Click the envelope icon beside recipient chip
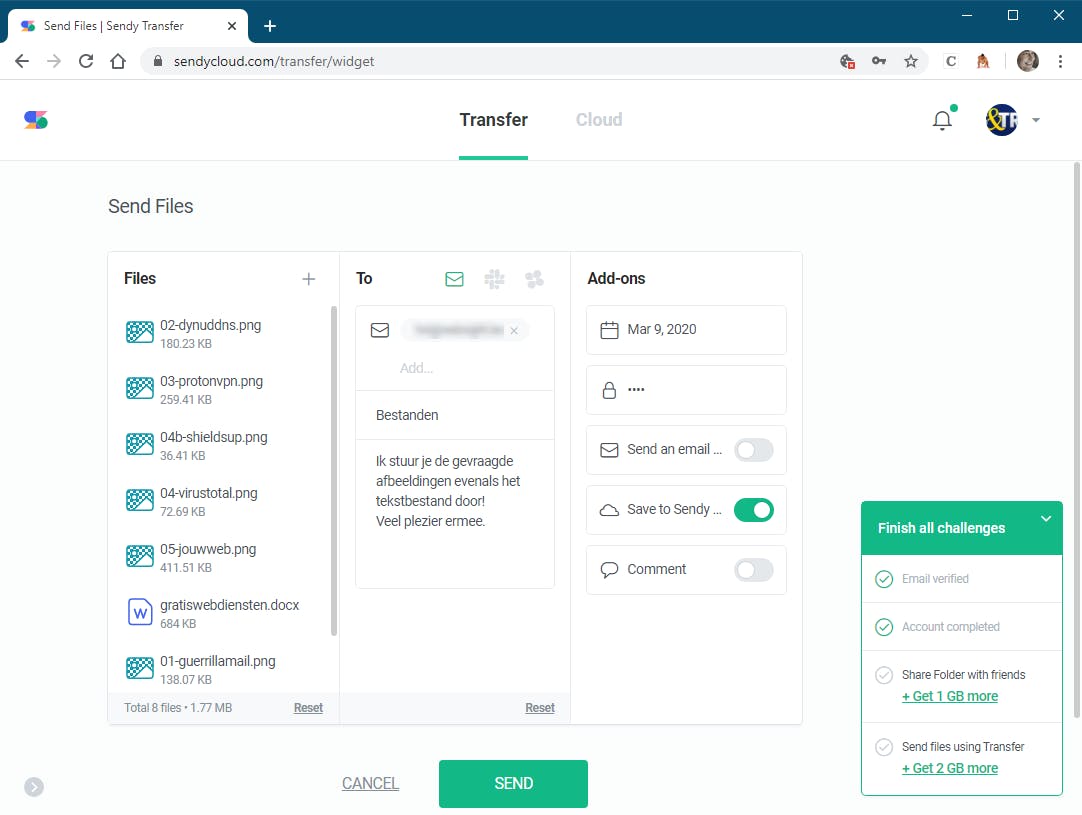The image size is (1082, 815). pyautogui.click(x=380, y=331)
